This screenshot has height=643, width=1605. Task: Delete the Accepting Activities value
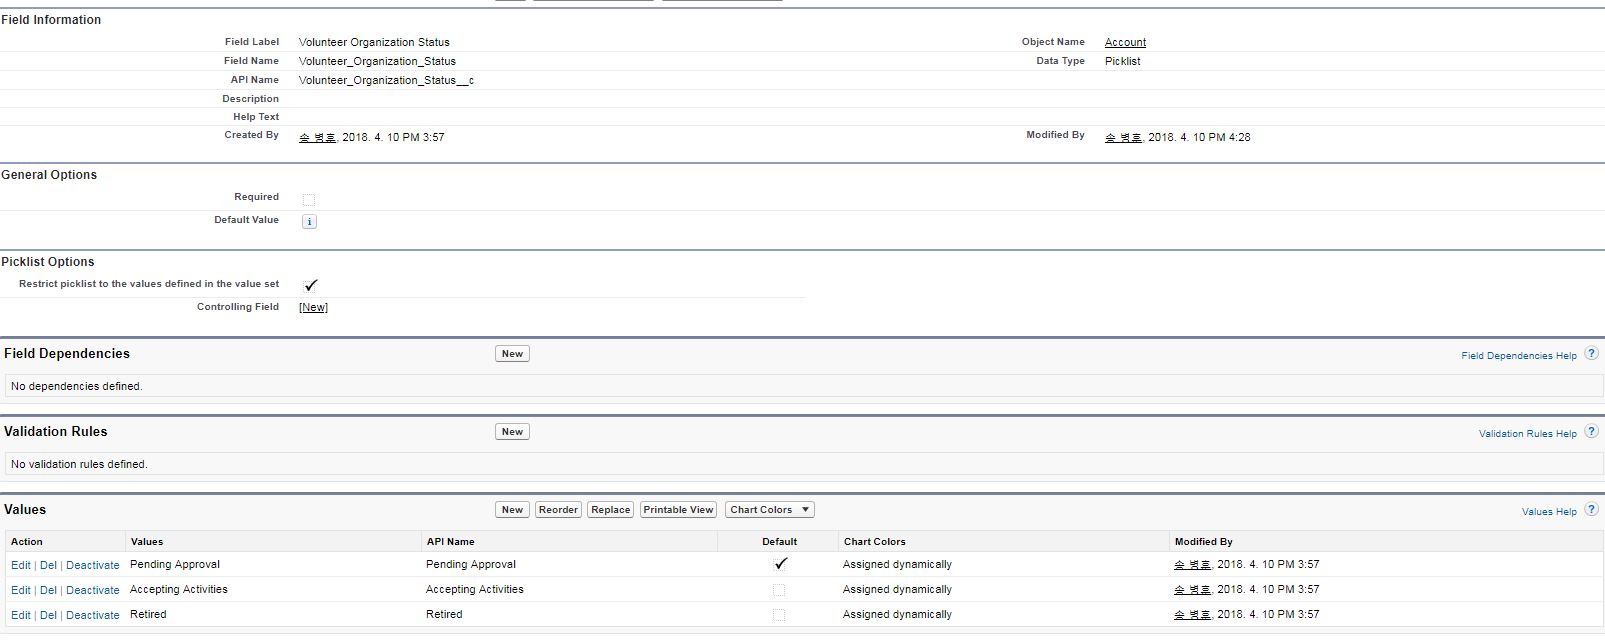48,590
